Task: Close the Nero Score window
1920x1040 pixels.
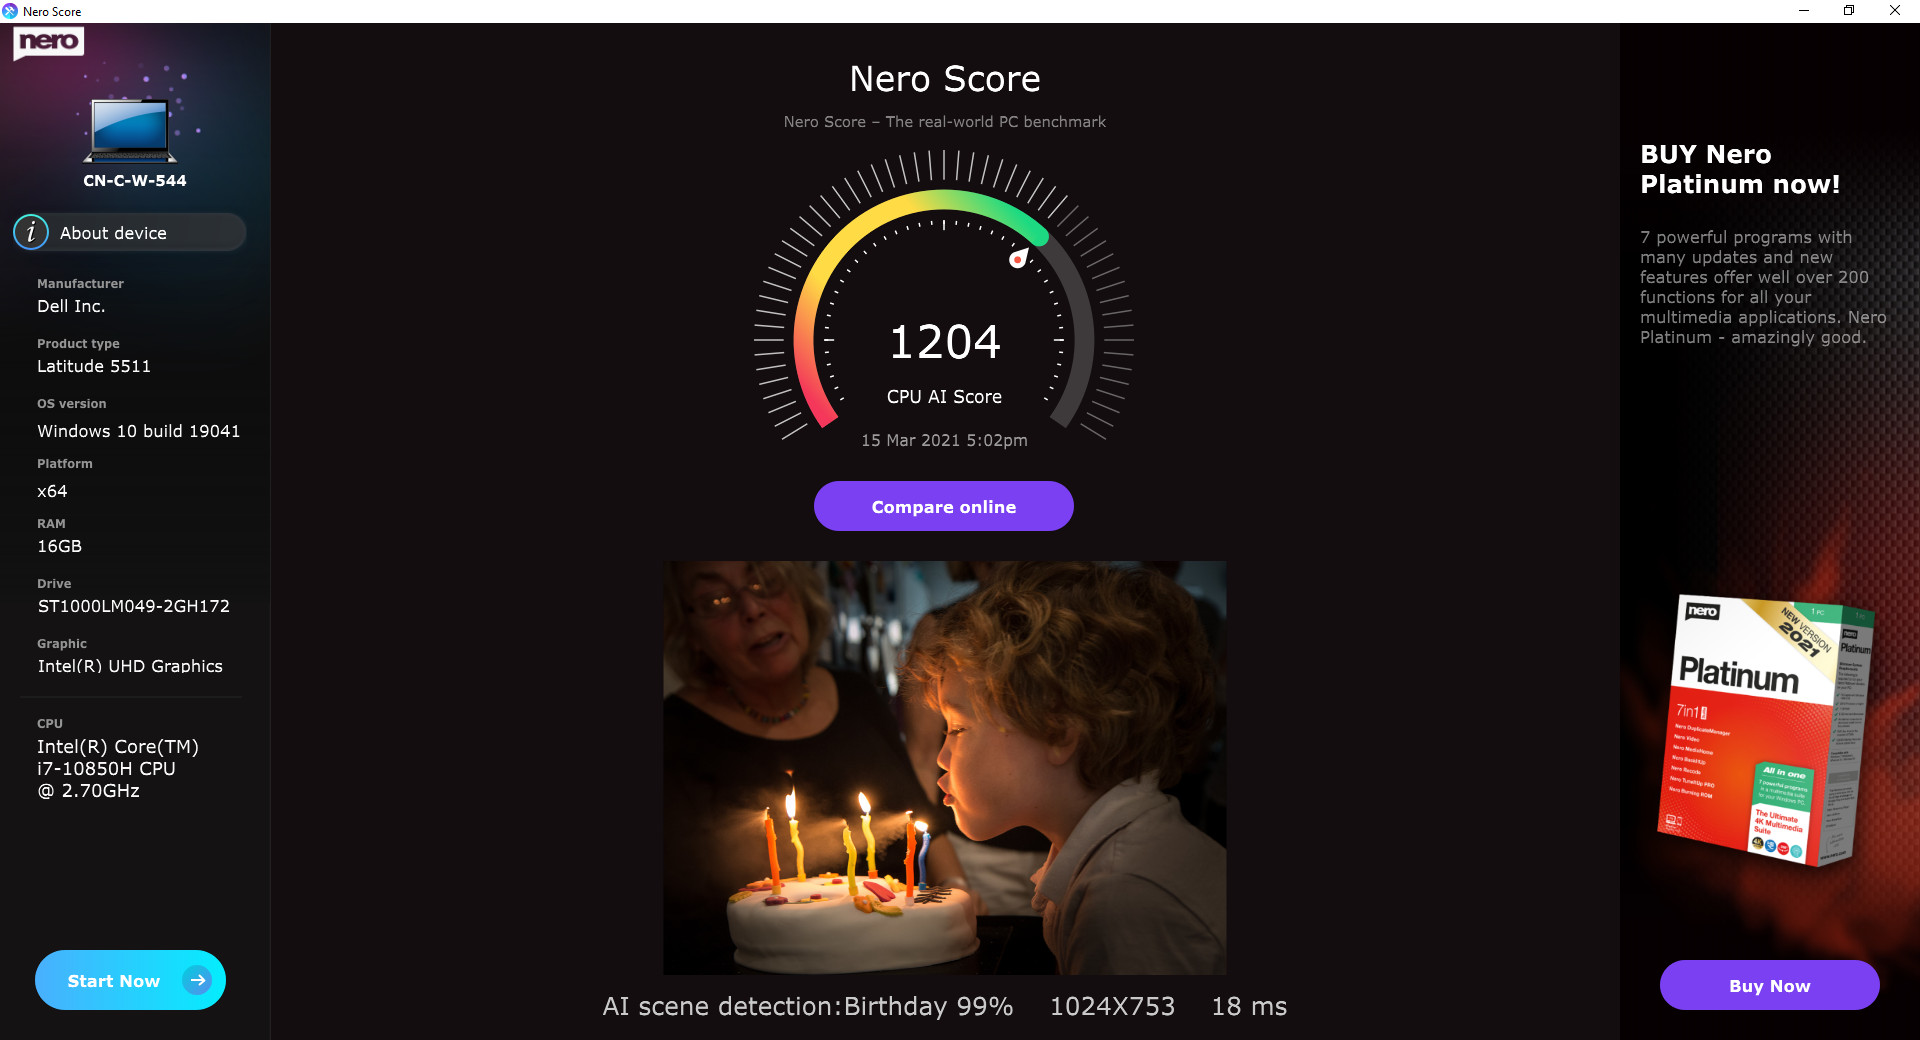Action: click(1895, 11)
